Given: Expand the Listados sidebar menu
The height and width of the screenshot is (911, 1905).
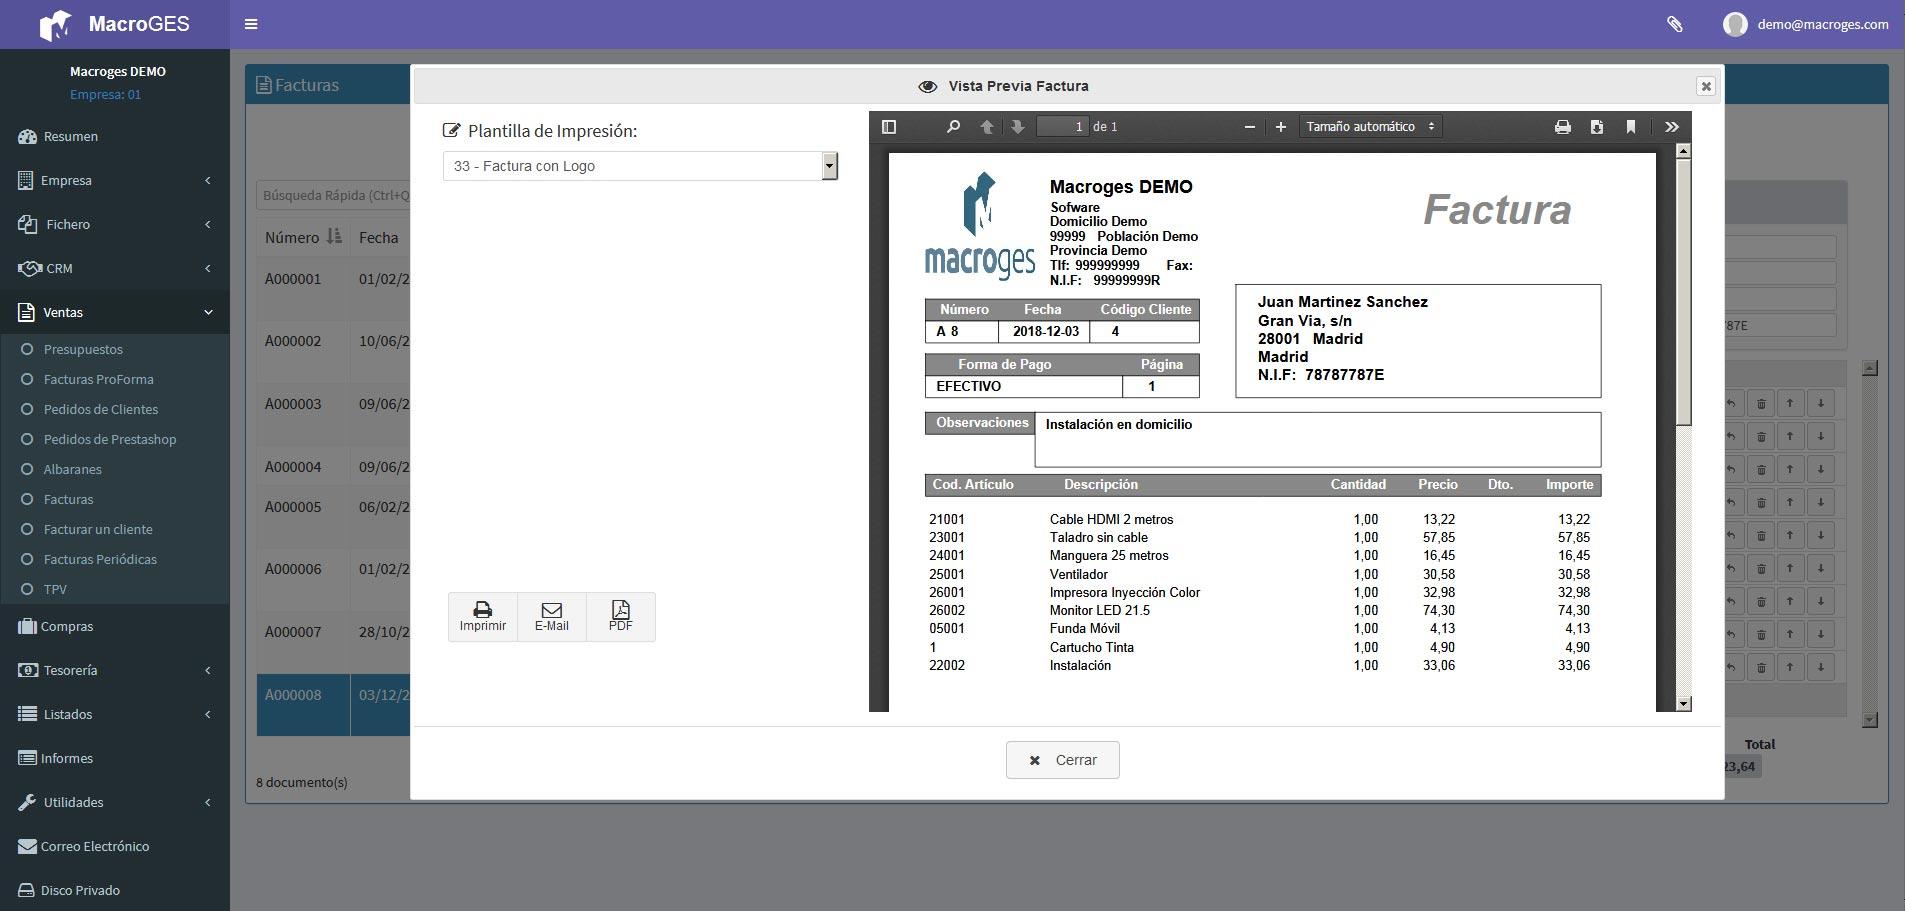Looking at the screenshot, I should point(115,714).
